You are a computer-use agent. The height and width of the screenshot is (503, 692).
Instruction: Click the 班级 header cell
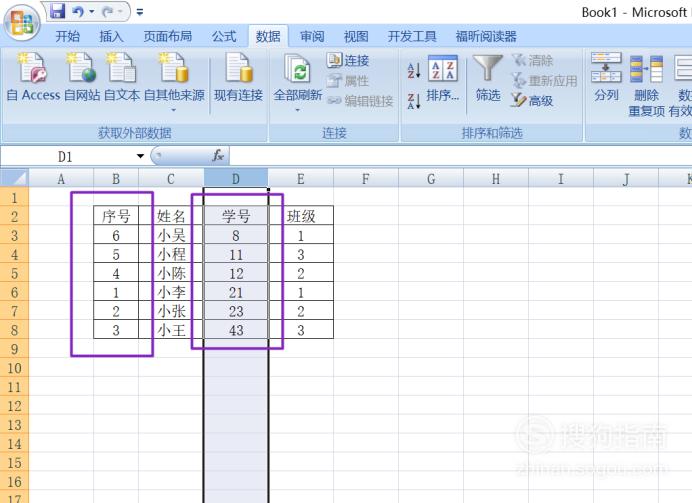point(301,216)
